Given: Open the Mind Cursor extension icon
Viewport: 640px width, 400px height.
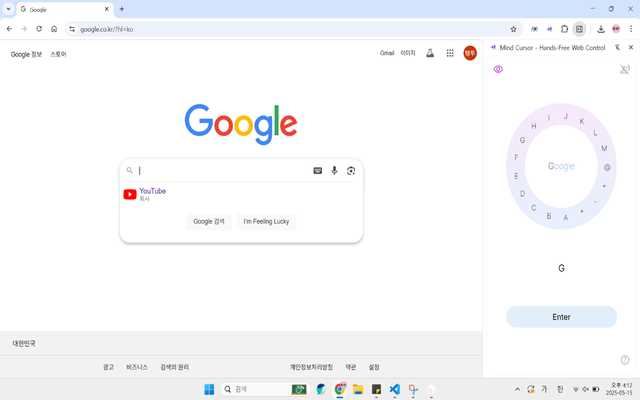Looking at the screenshot, I should click(x=549, y=29).
